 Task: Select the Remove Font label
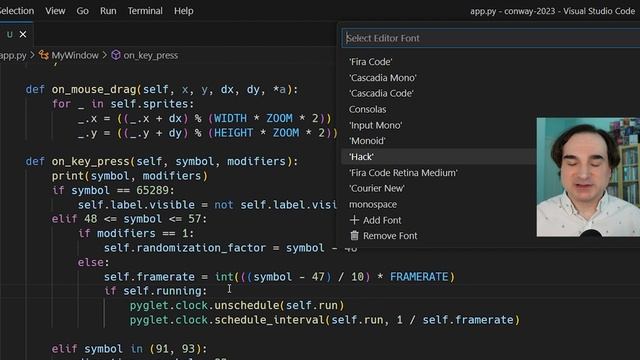click(x=390, y=236)
